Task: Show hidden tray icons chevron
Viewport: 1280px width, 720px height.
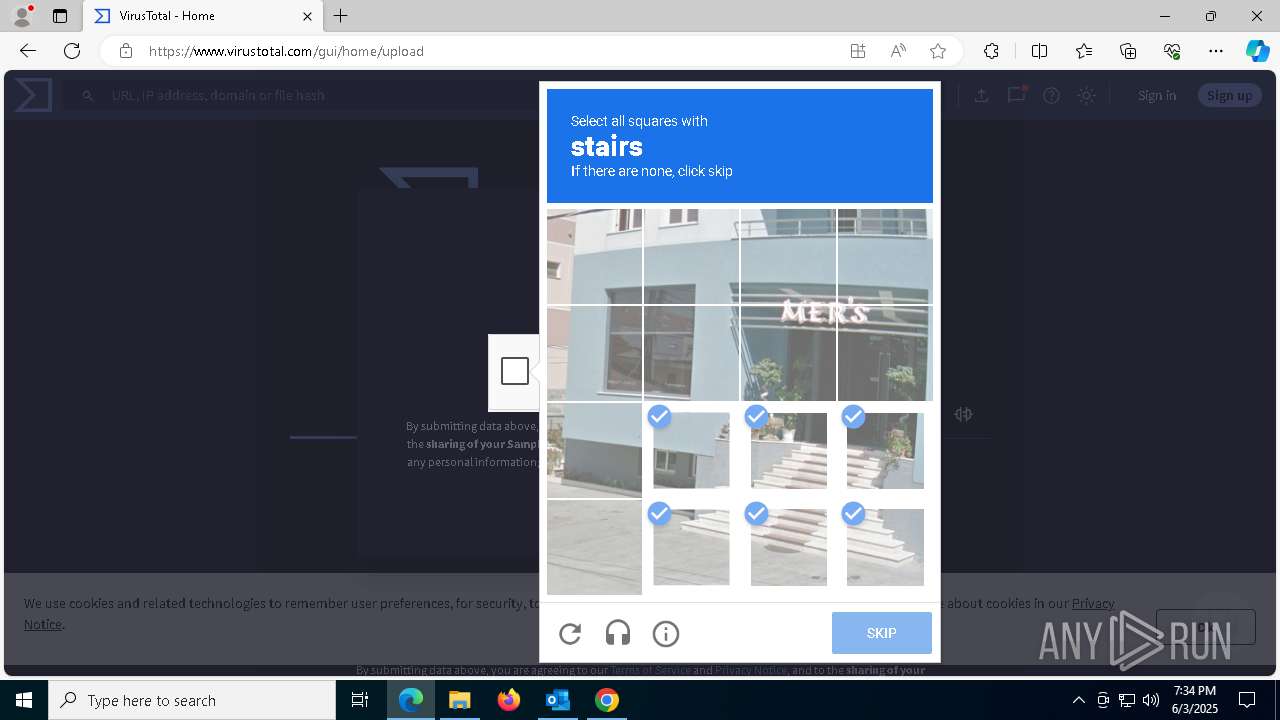Action: (1079, 700)
